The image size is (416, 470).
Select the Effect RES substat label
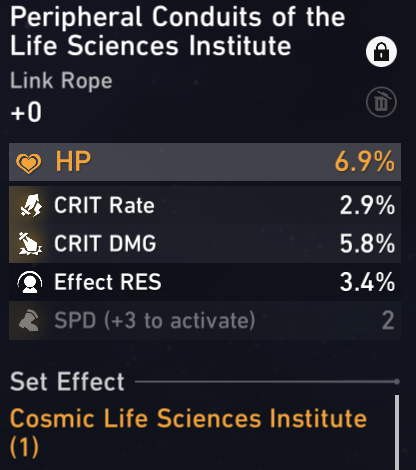point(108,282)
